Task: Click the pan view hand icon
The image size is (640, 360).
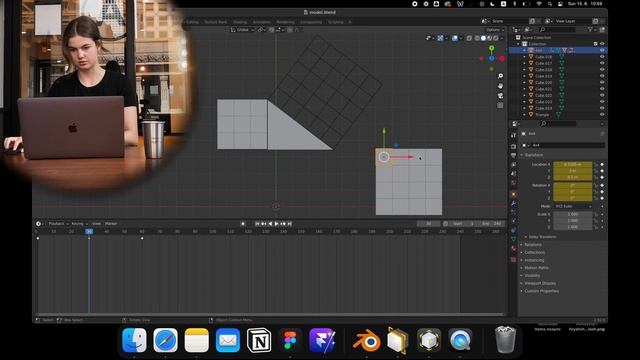Action: [500, 86]
